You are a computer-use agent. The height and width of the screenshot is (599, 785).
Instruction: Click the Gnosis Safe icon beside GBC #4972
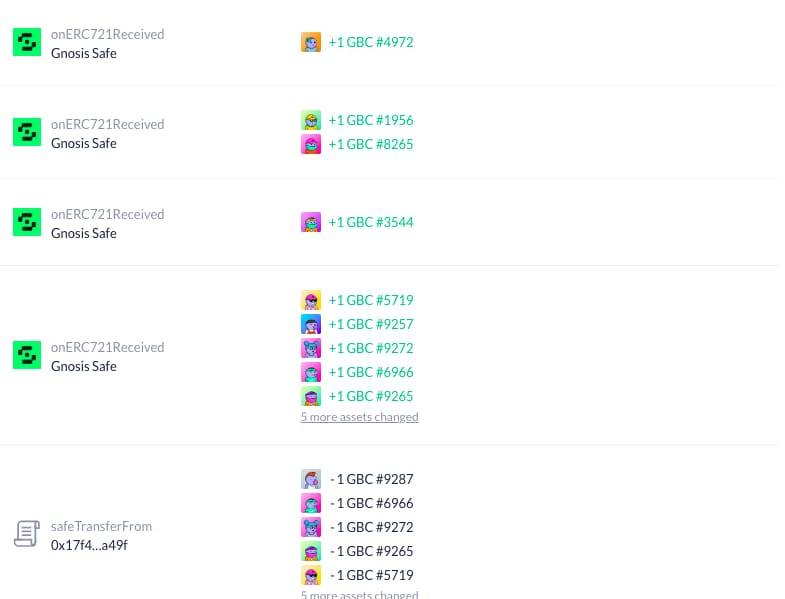[x=27, y=42]
